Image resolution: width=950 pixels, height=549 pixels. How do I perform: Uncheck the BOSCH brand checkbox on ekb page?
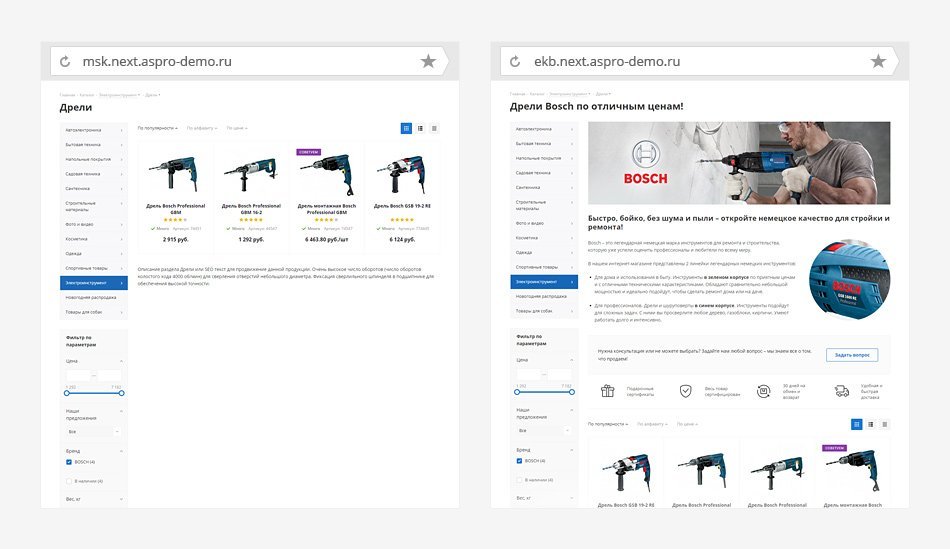pos(519,461)
